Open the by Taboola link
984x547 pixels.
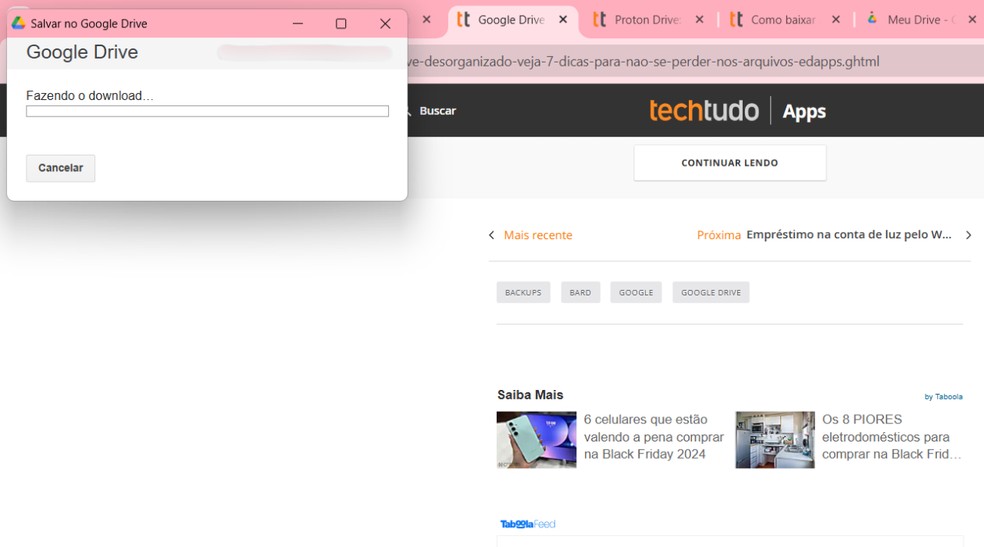[x=943, y=396]
